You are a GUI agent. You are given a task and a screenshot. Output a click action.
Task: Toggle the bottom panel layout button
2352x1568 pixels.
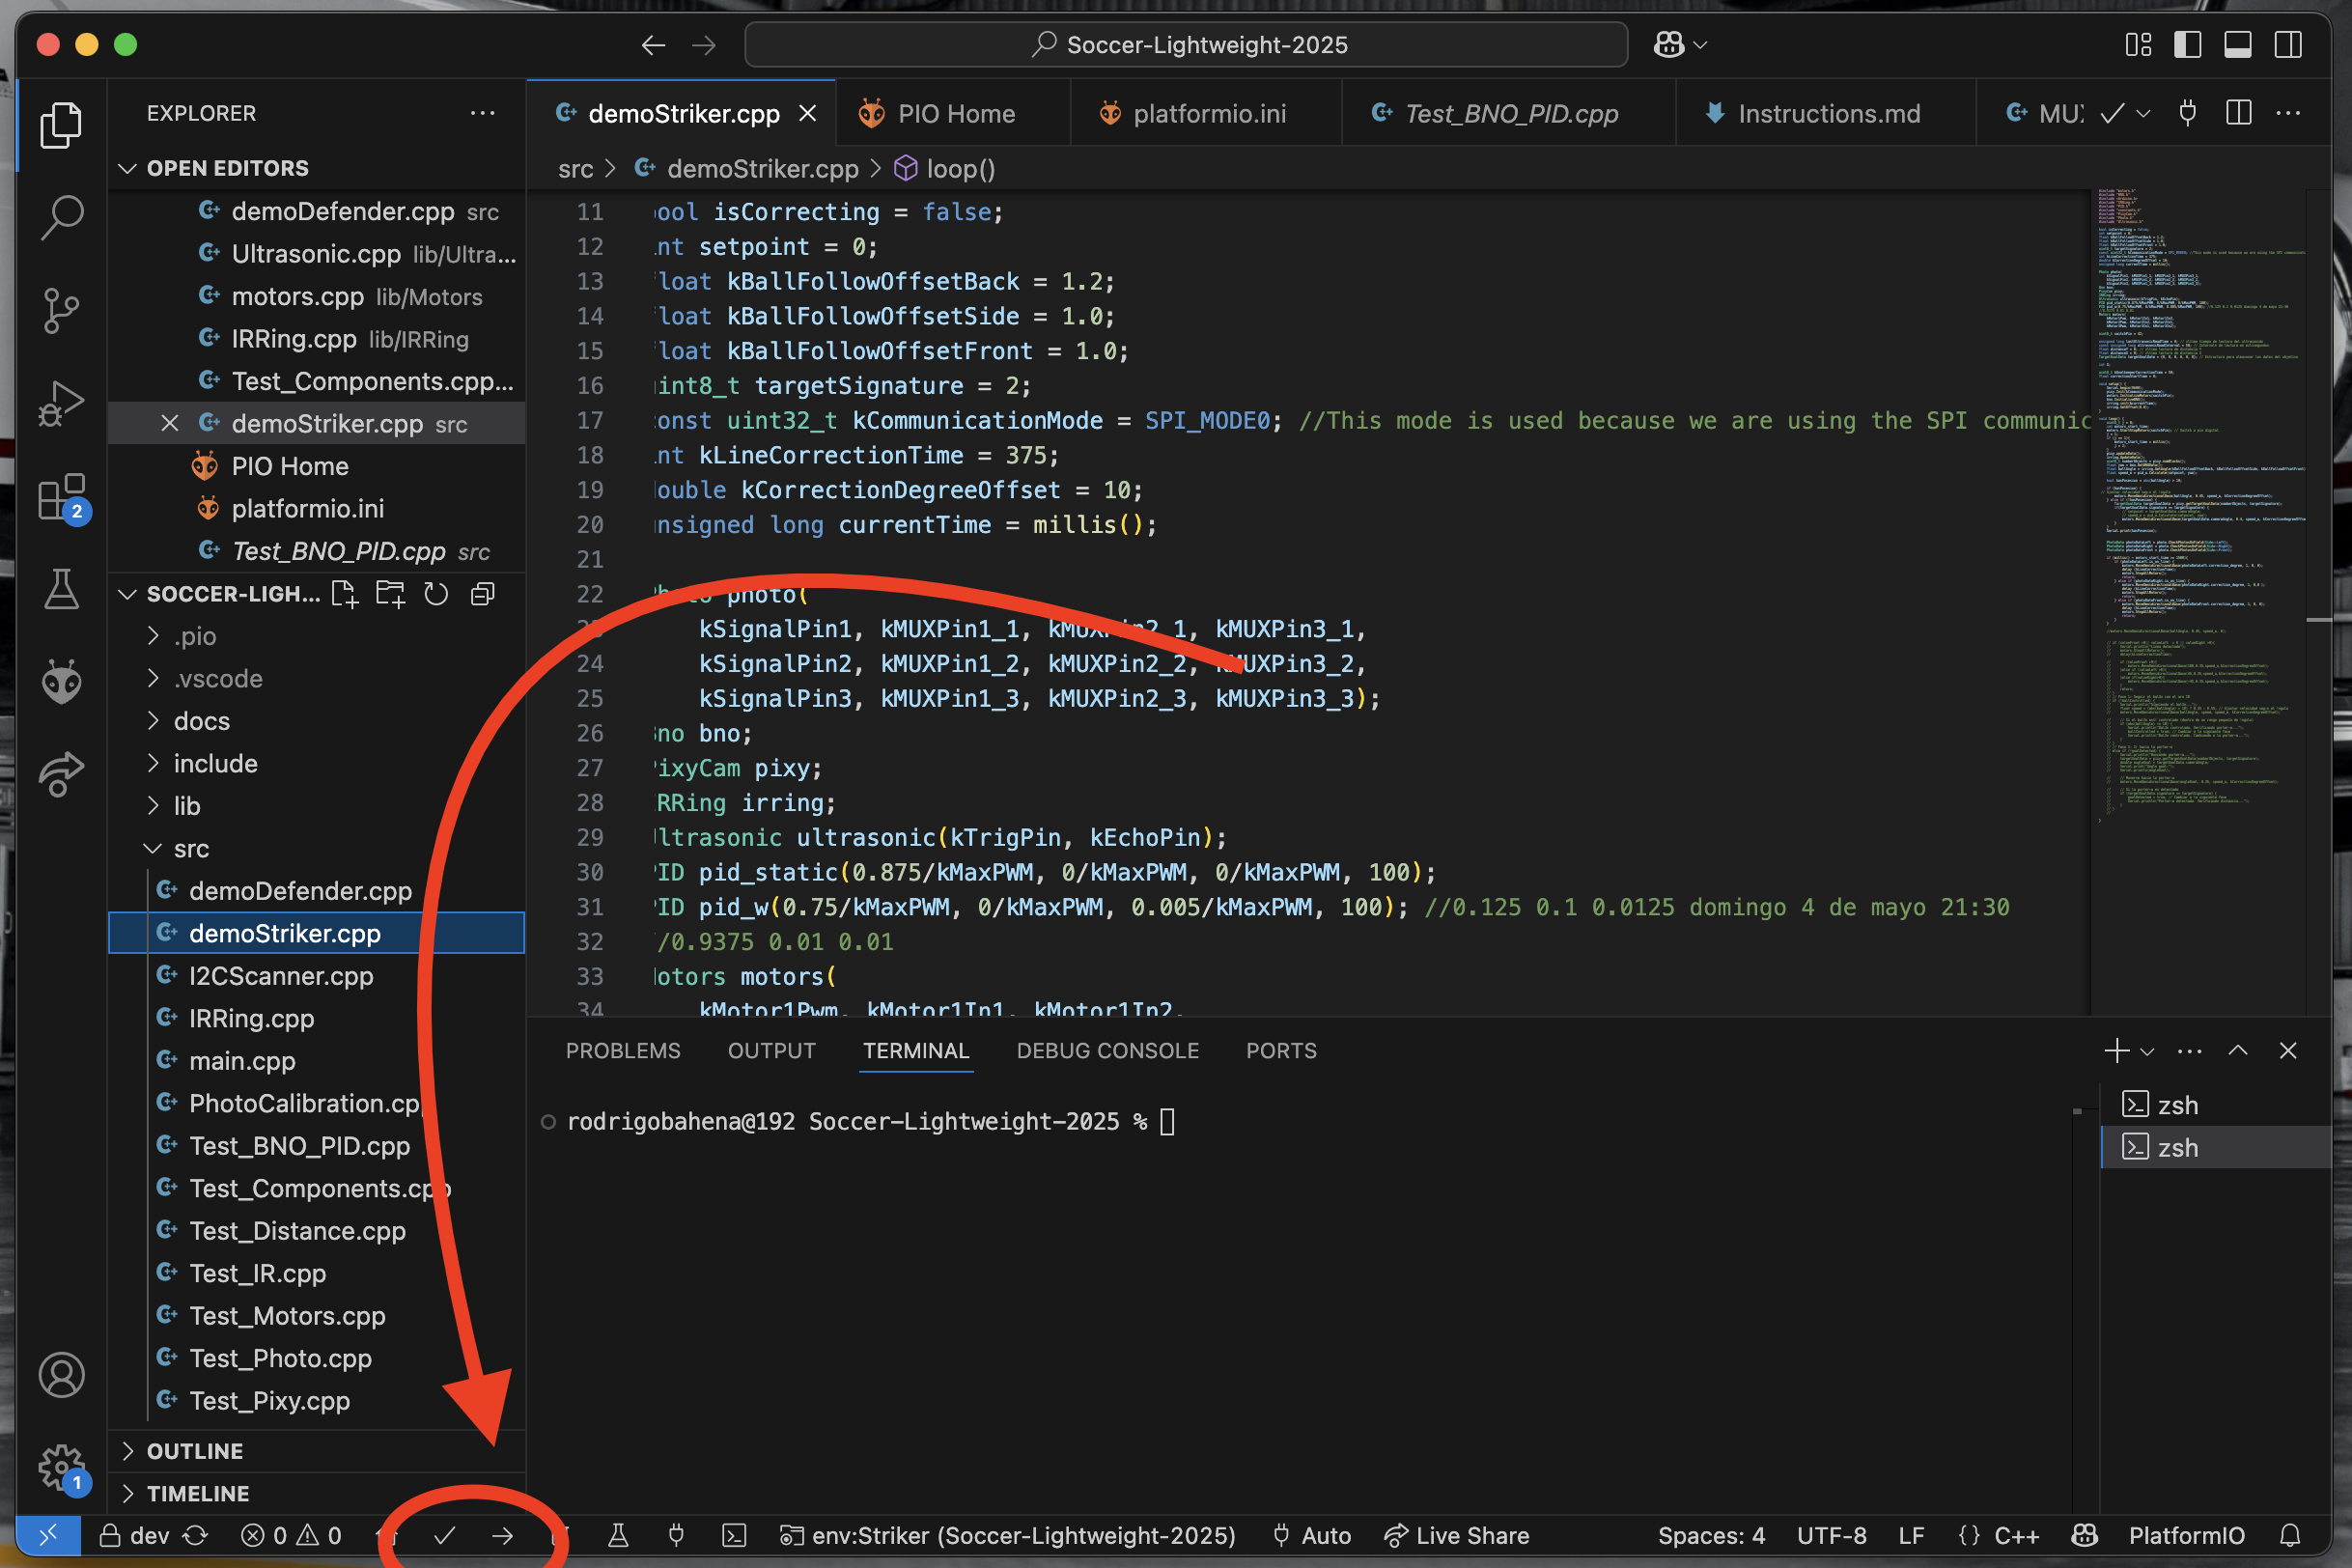(x=2237, y=45)
